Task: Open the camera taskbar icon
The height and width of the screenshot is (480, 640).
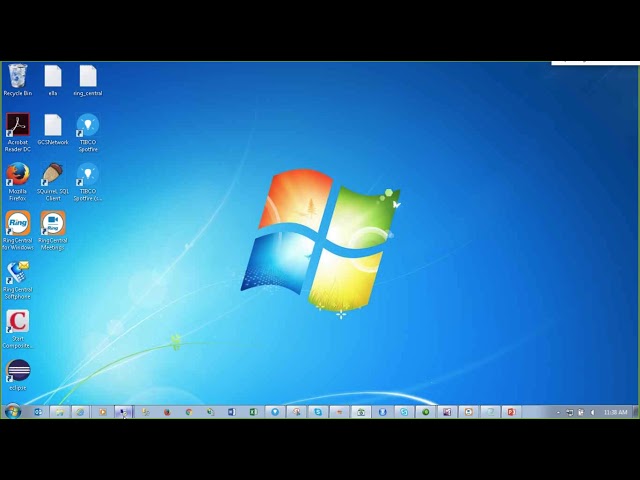Action: pyautogui.click(x=361, y=412)
